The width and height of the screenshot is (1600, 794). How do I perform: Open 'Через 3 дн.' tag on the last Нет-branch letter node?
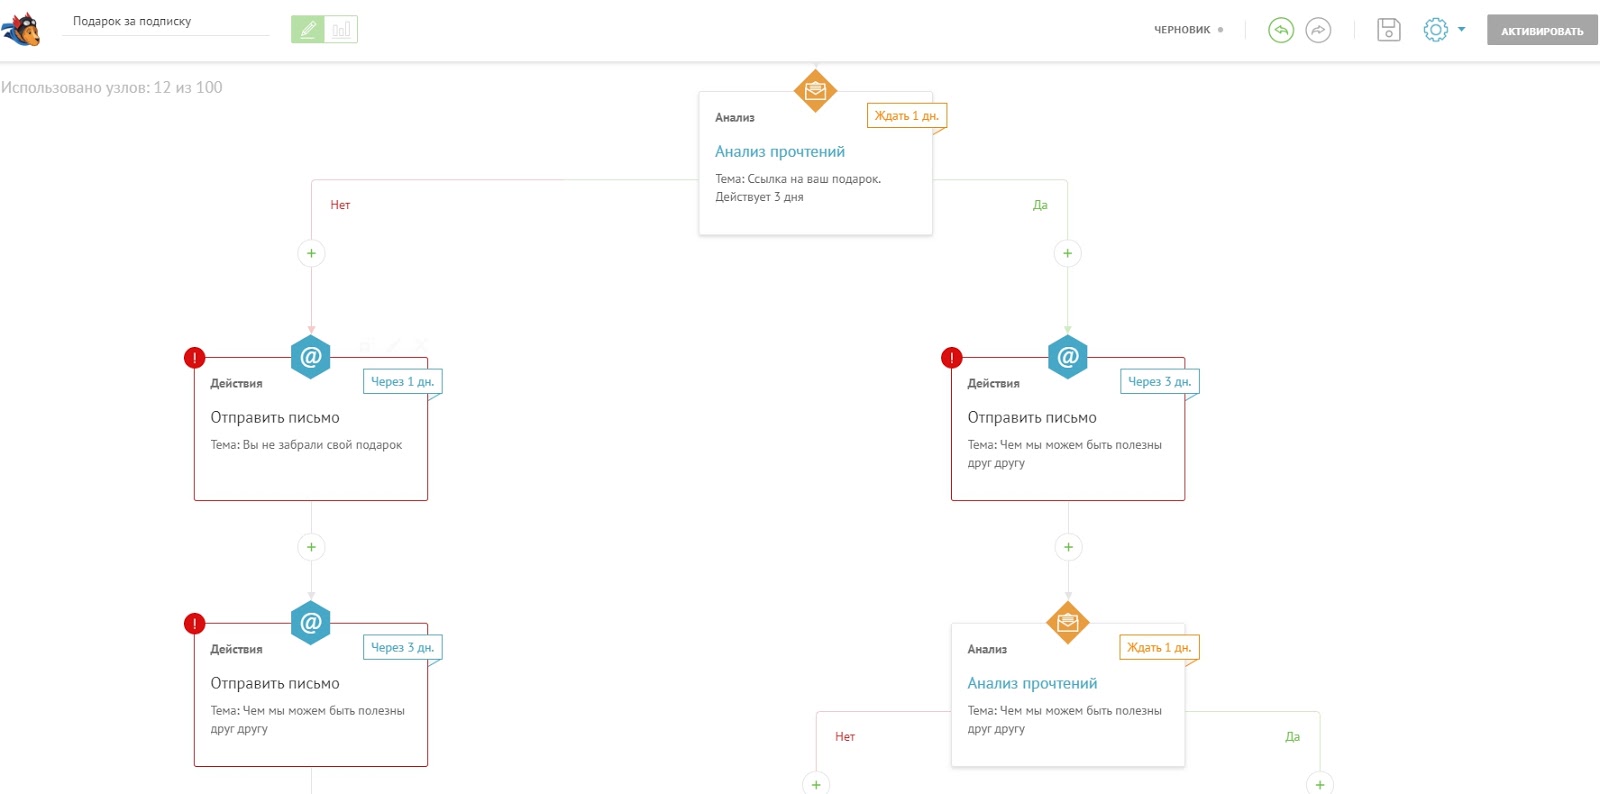point(402,648)
